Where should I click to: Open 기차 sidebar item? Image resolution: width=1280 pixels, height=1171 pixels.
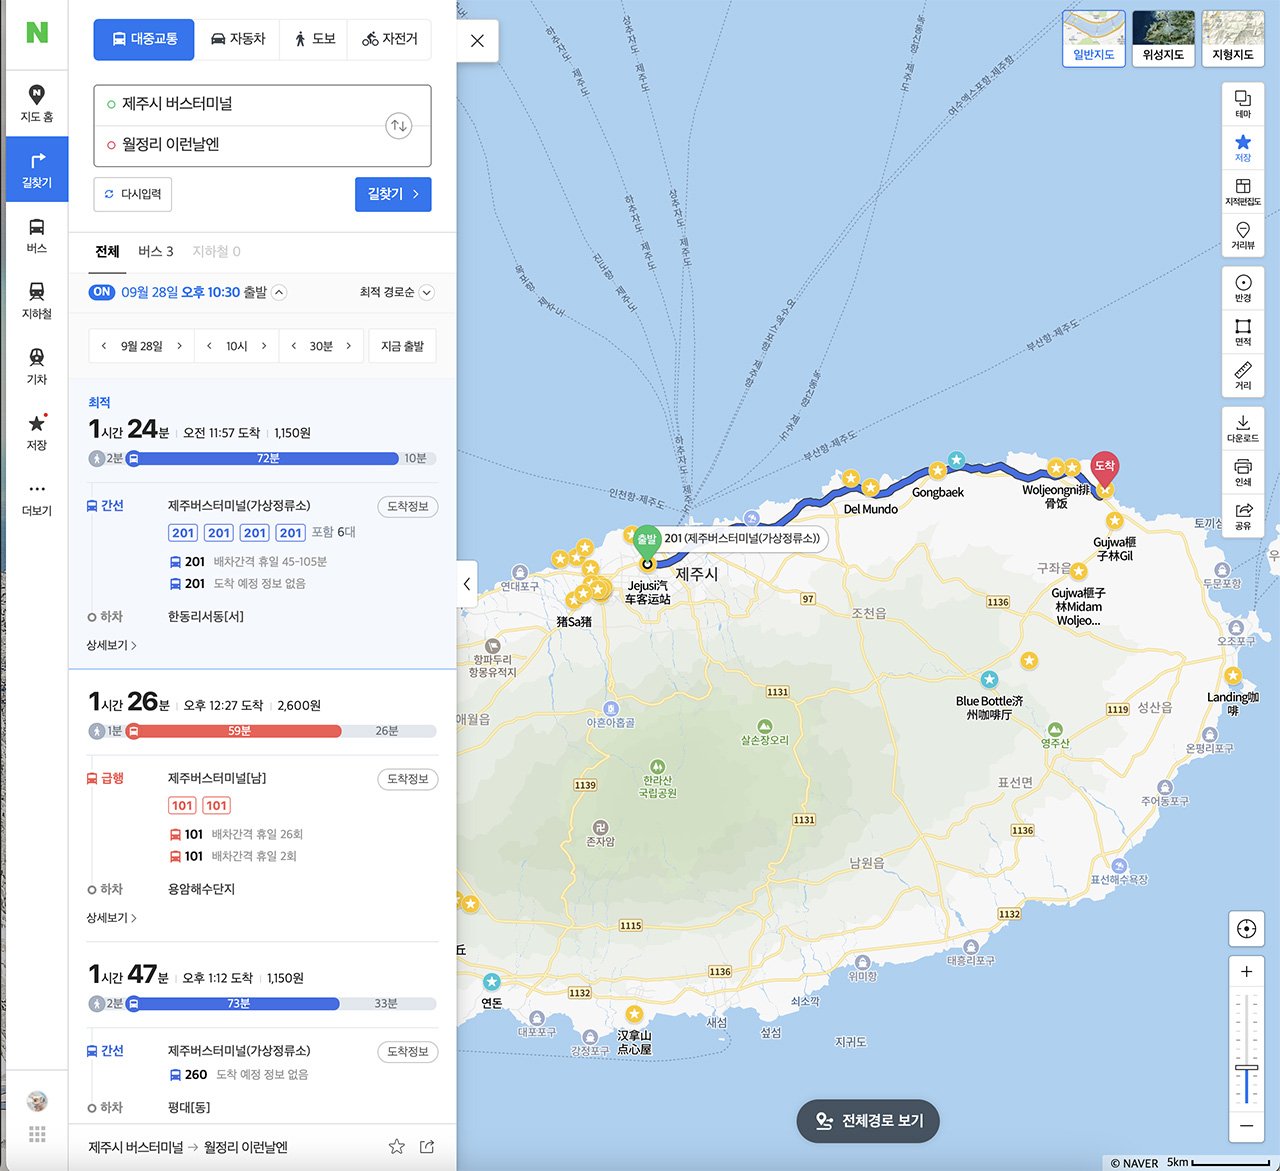point(37,367)
